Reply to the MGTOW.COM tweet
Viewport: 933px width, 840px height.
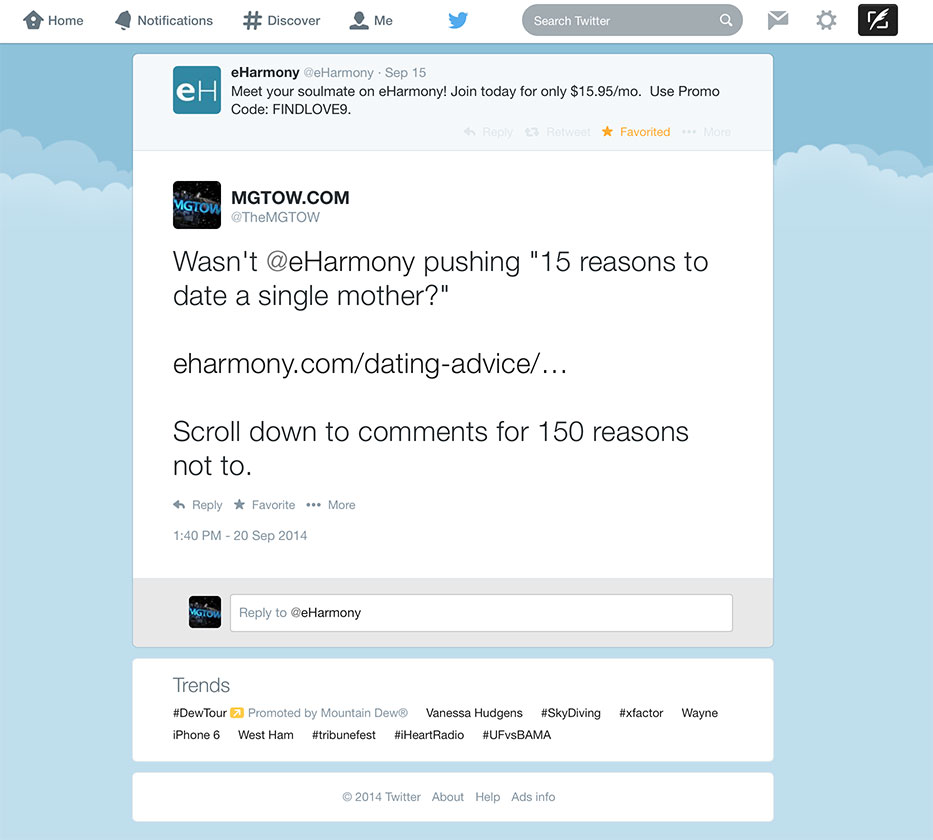click(x=198, y=505)
